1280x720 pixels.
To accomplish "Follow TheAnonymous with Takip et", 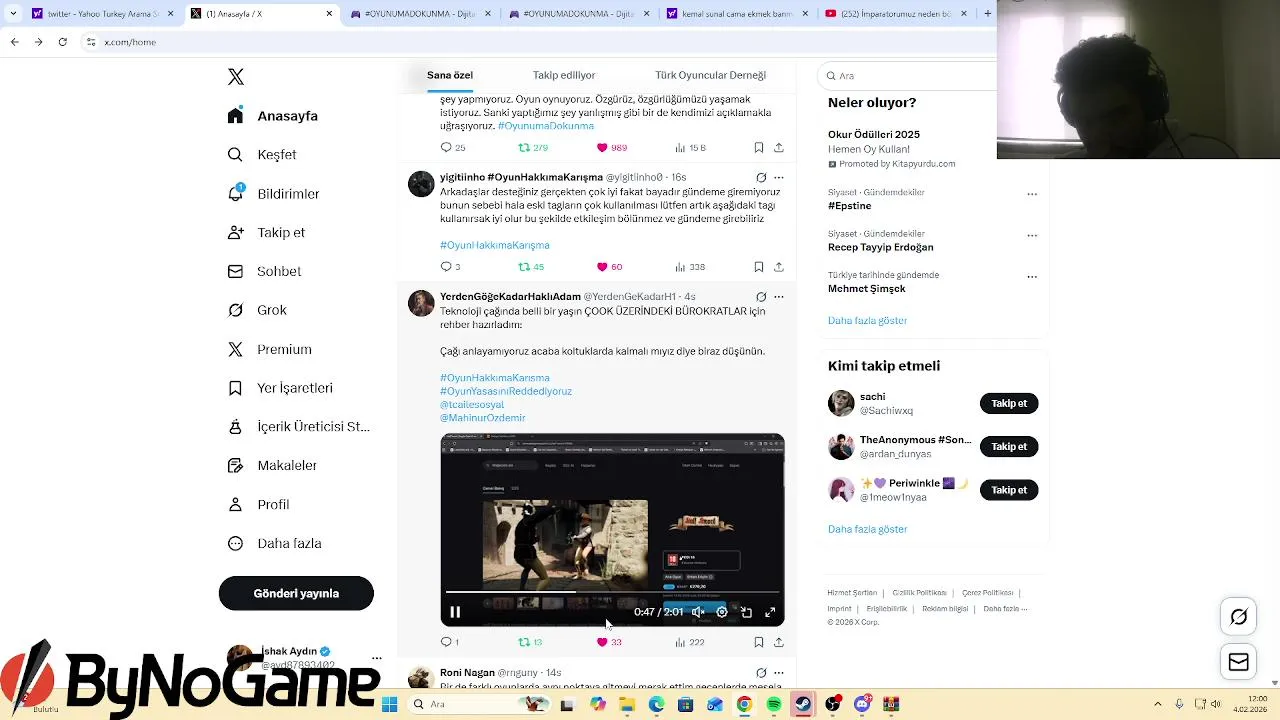I will [1009, 447].
